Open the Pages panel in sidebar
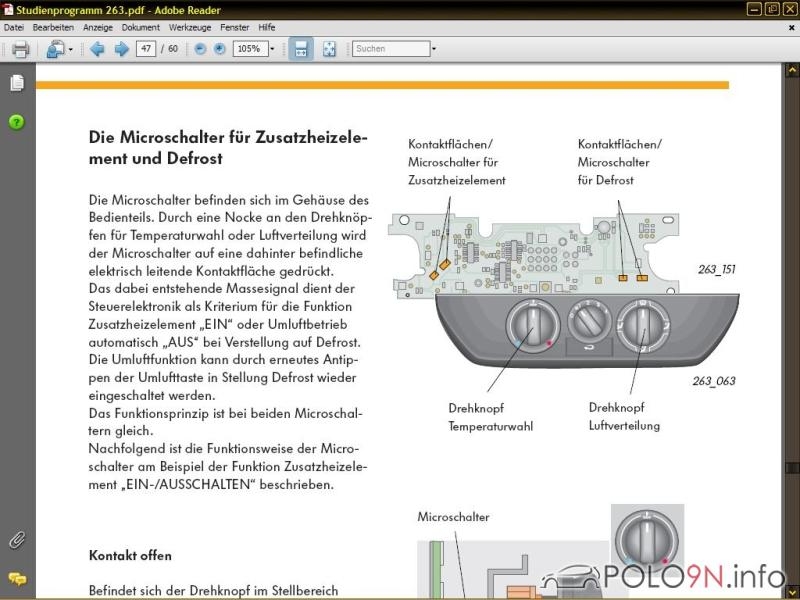The width and height of the screenshot is (800, 600). tap(17, 83)
